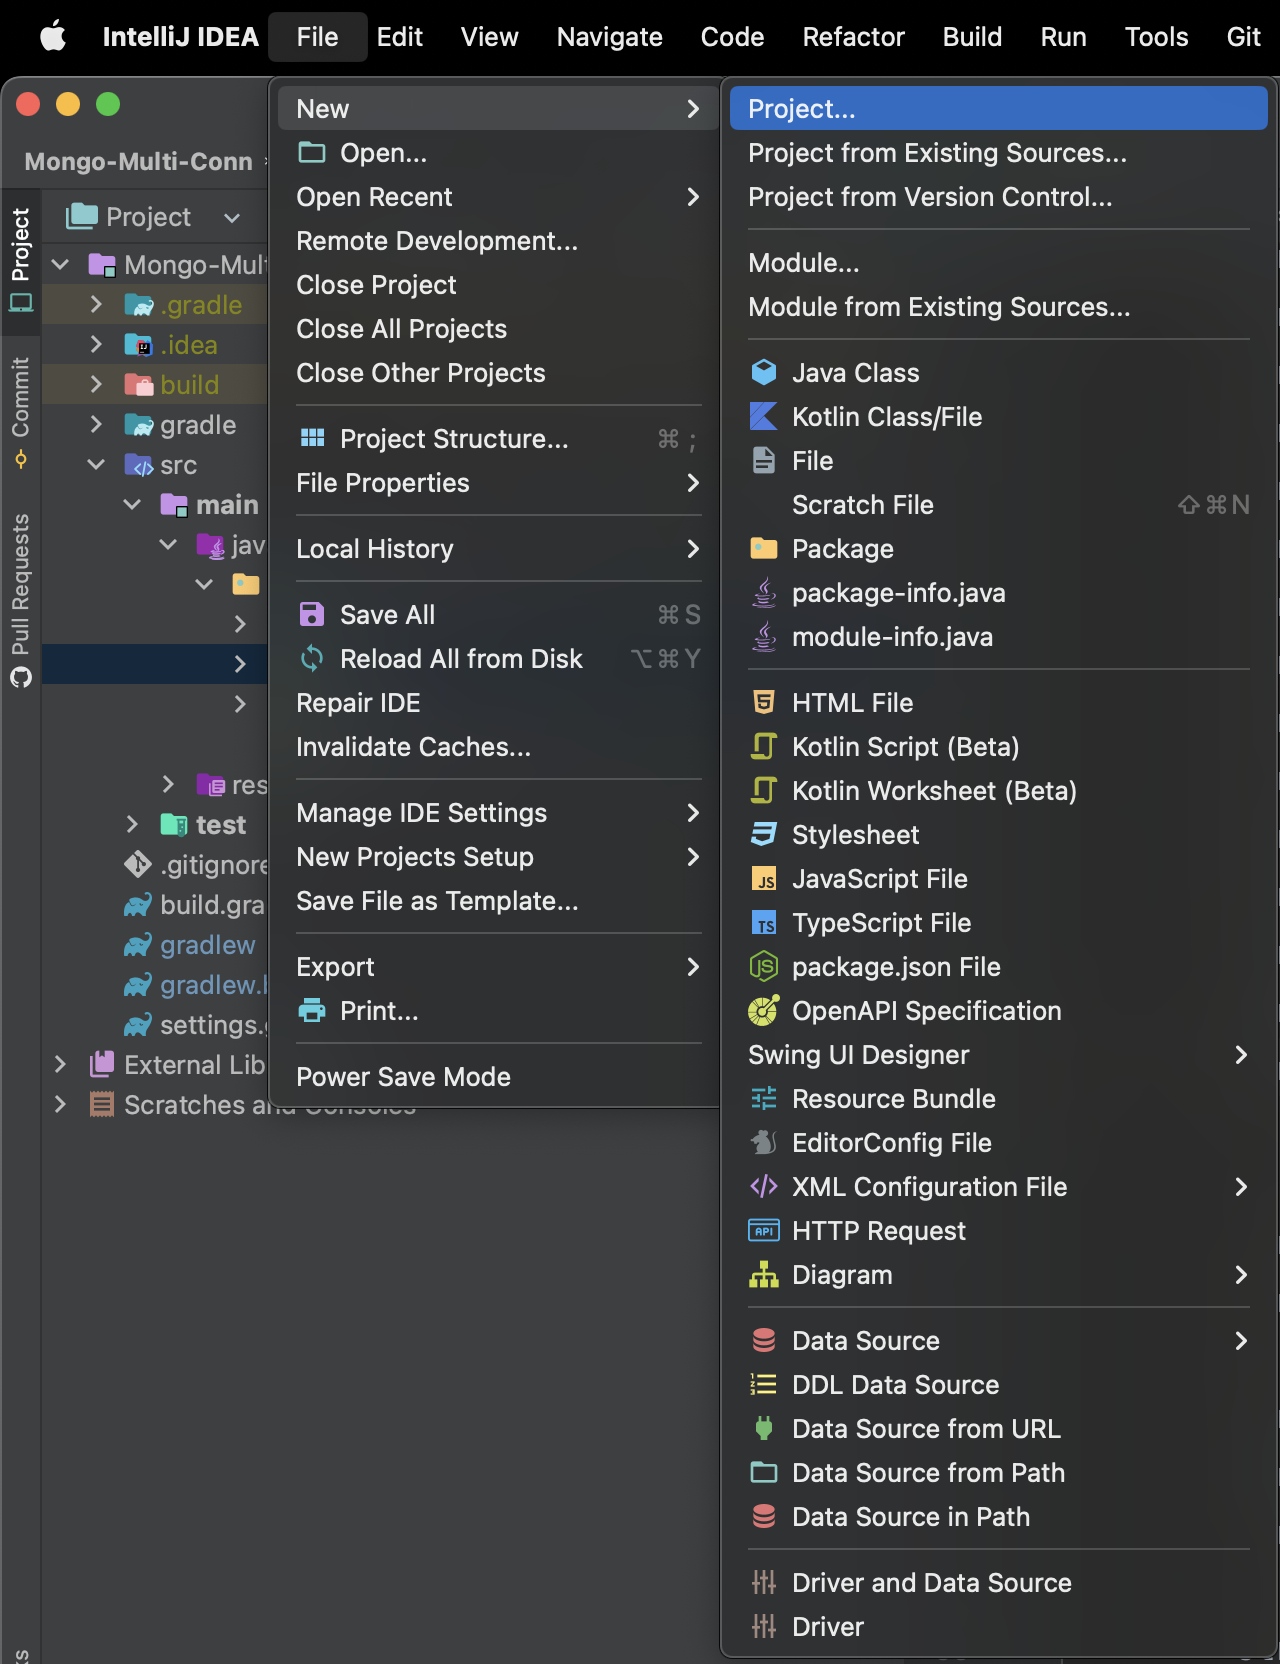Click the Reload All from Disk icon

312,659
